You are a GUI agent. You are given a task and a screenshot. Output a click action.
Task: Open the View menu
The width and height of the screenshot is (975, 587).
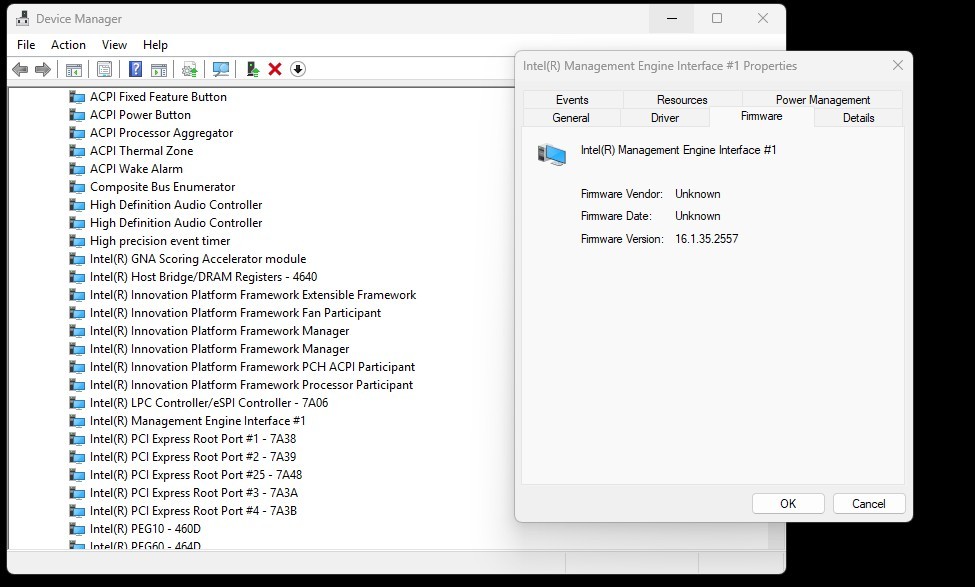tap(114, 45)
